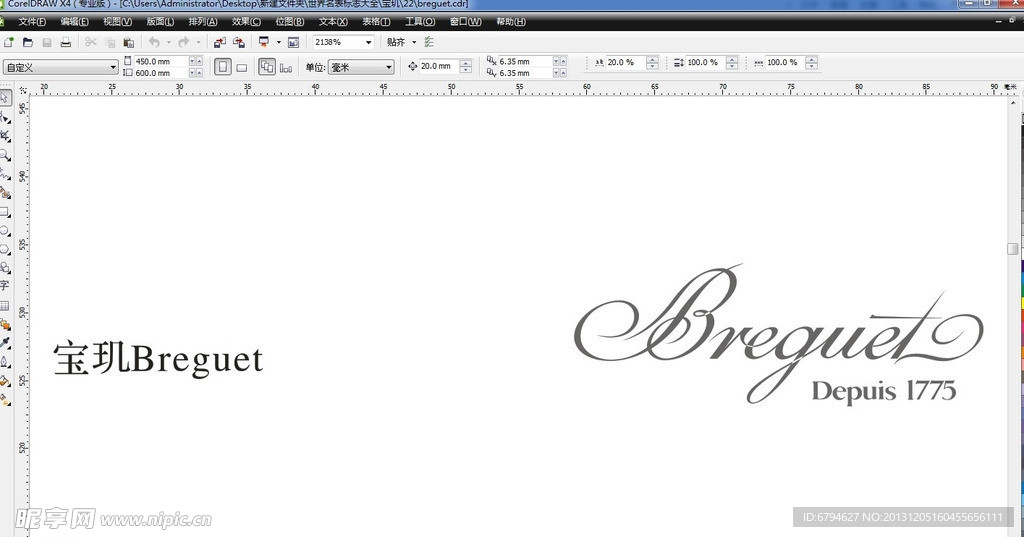This screenshot has width=1024, height=537.
Task: Click the Import icon in the toolbar
Action: tap(220, 42)
